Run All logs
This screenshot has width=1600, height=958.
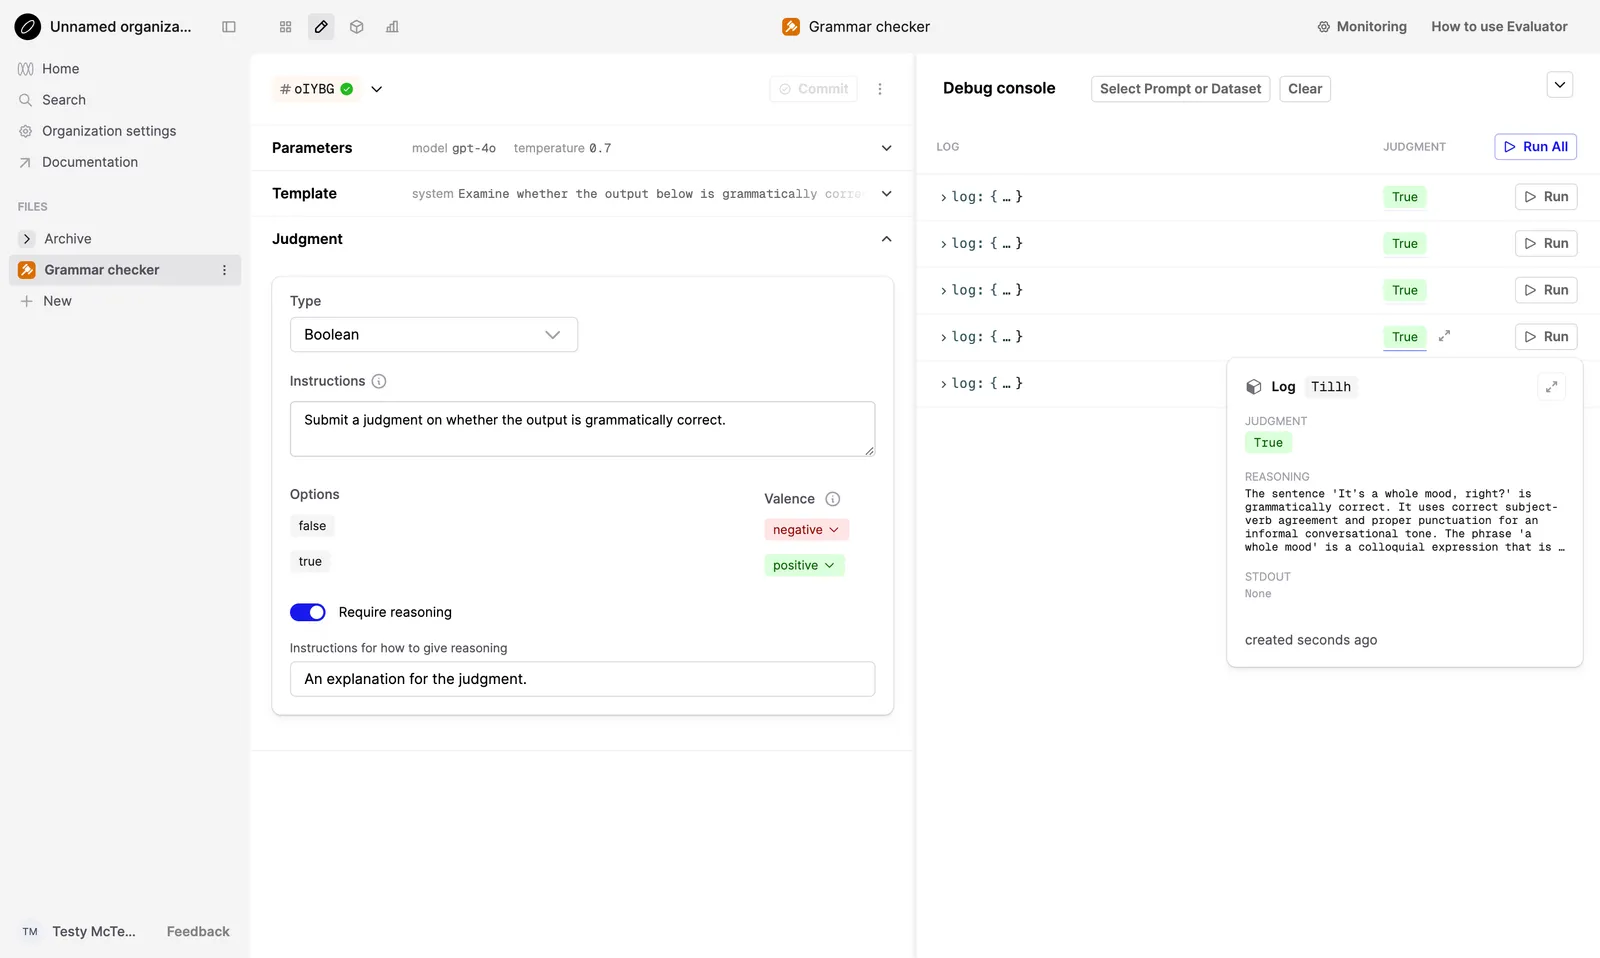click(x=1535, y=147)
